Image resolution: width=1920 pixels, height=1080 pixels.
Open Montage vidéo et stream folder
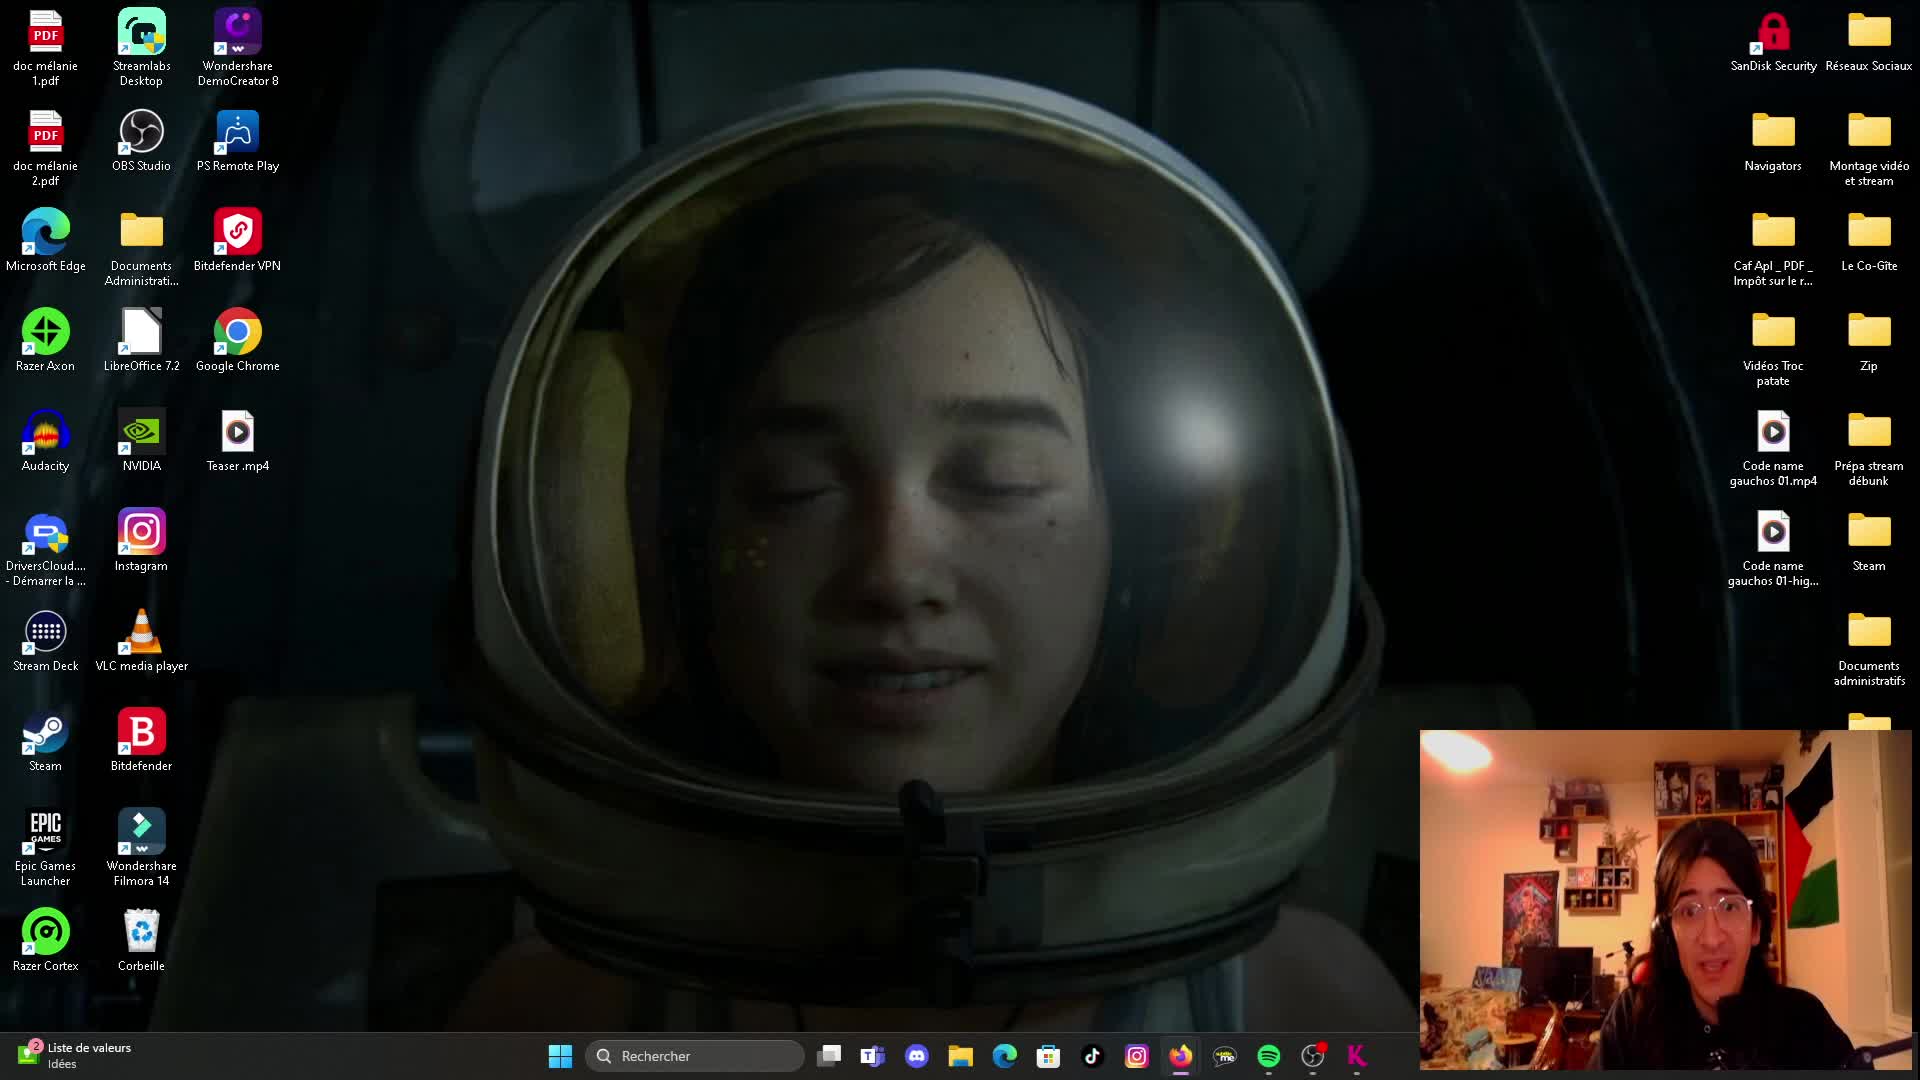pyautogui.click(x=1869, y=147)
